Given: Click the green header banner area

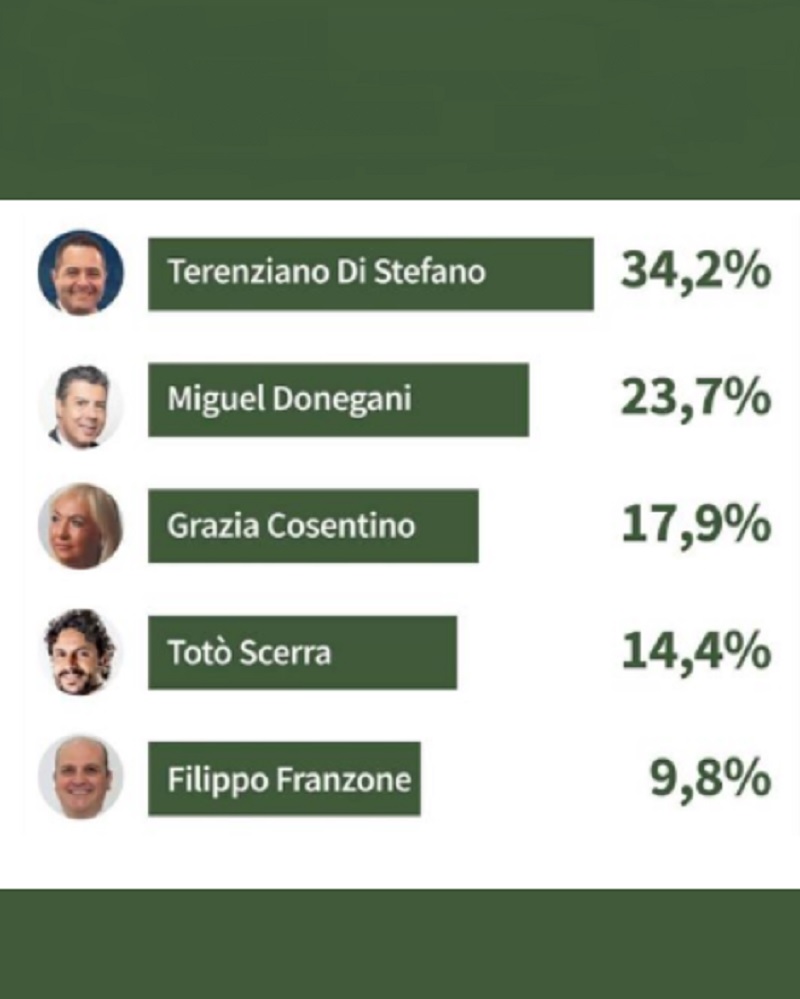Looking at the screenshot, I should pyautogui.click(x=400, y=99).
